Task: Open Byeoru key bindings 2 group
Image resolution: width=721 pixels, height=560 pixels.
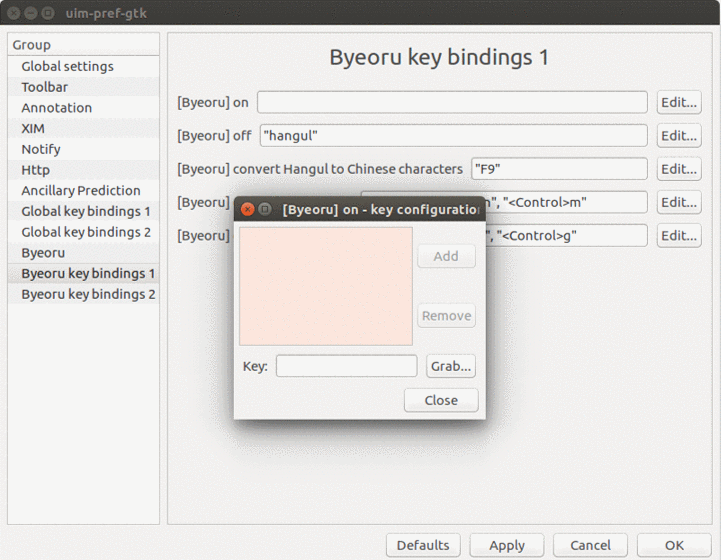Action: [x=88, y=294]
